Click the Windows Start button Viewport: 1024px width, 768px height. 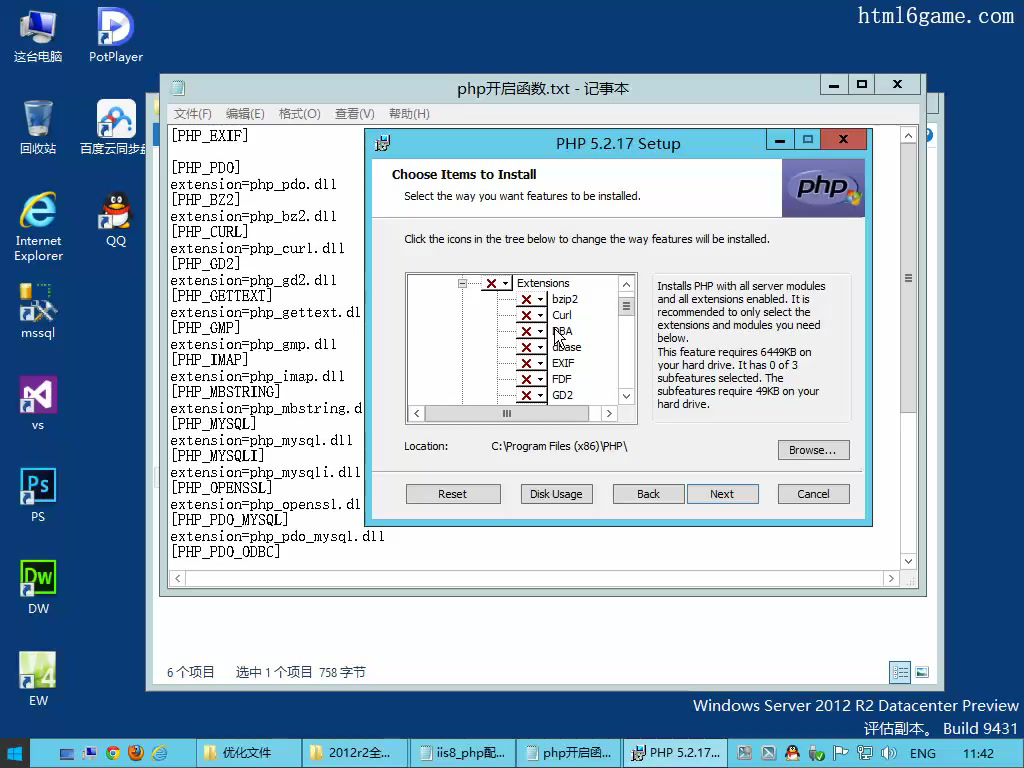tap(14, 753)
